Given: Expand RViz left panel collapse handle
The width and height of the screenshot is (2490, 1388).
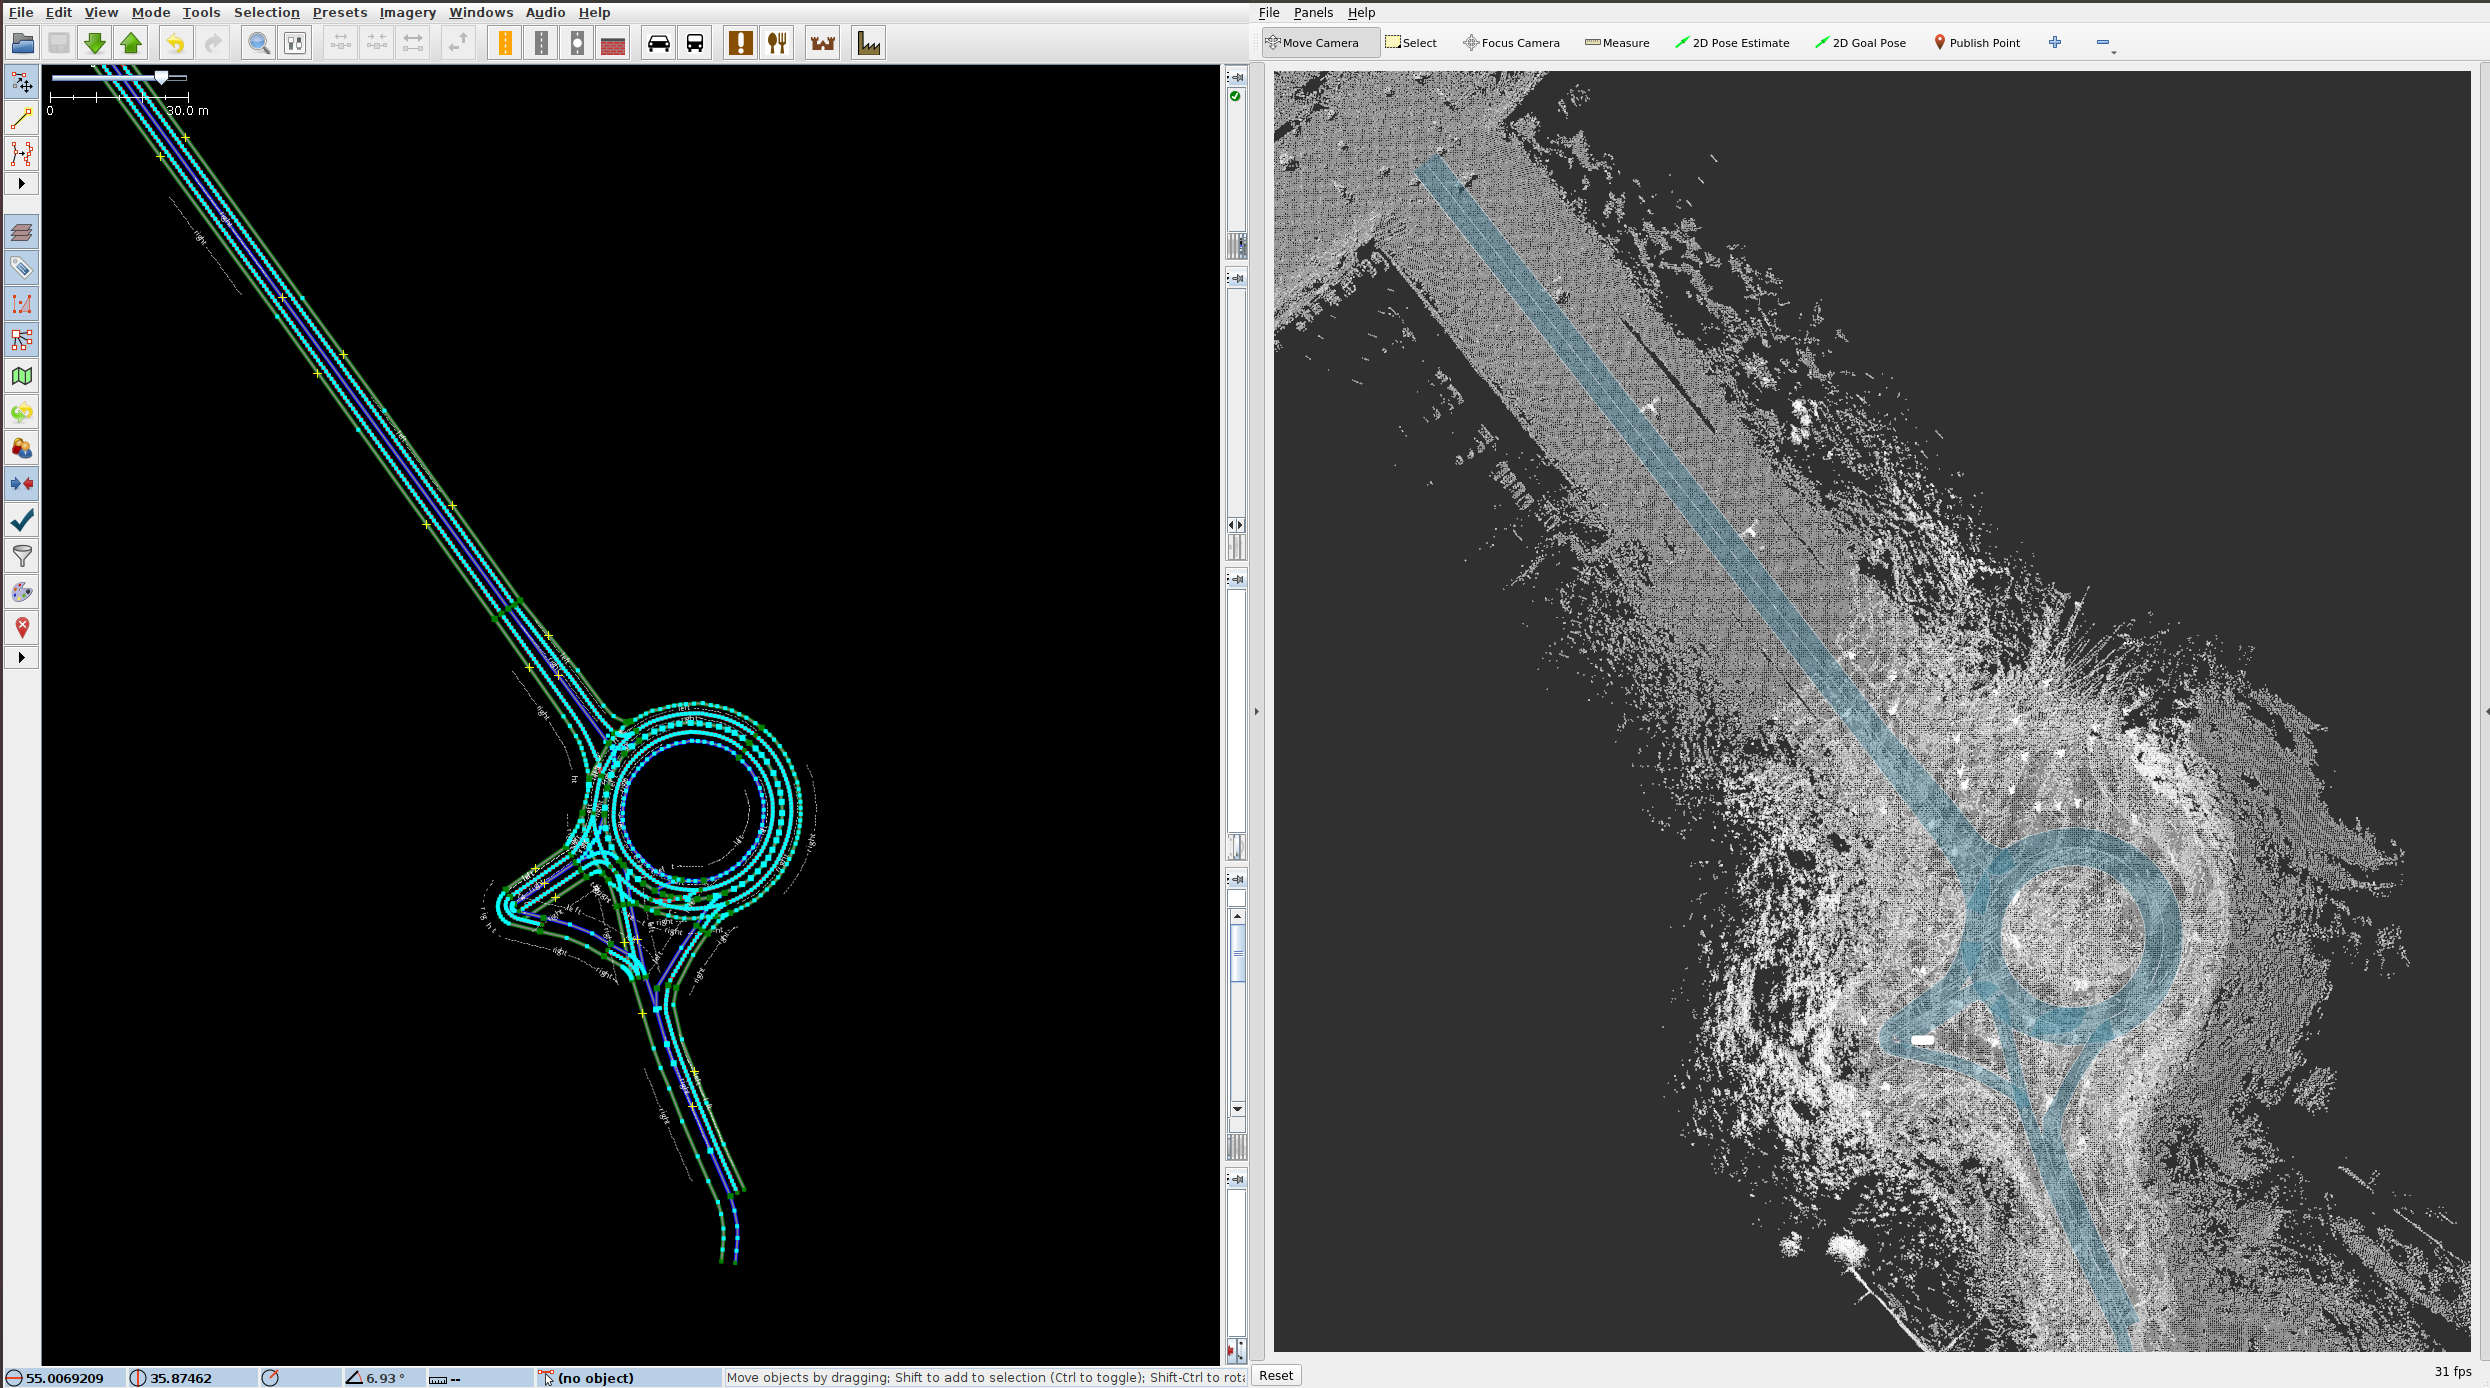Looking at the screenshot, I should click(1257, 711).
